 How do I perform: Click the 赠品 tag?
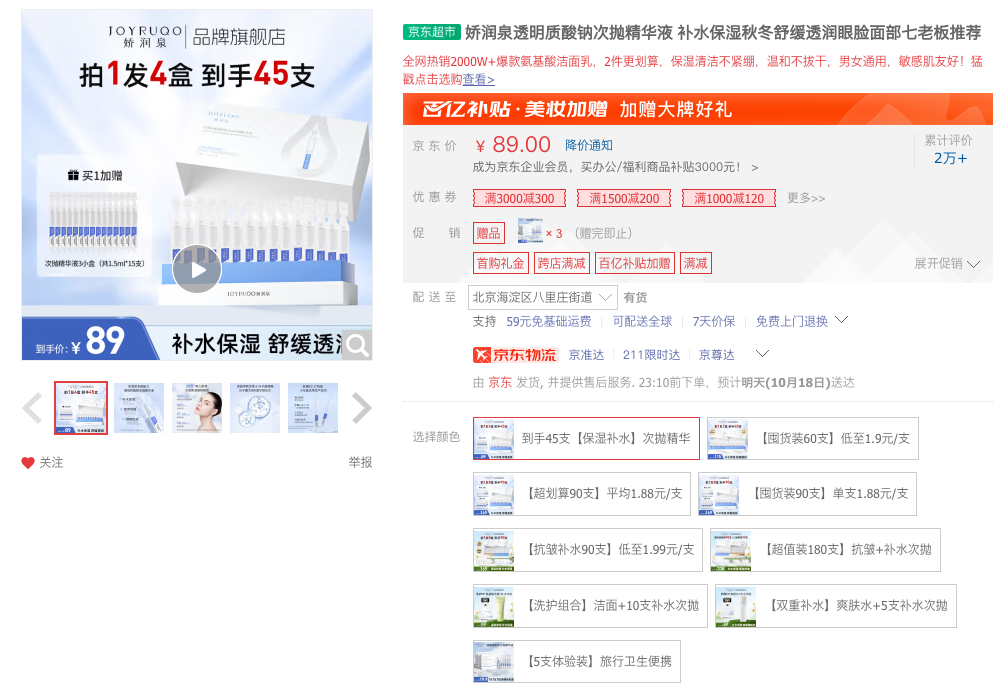click(x=488, y=233)
